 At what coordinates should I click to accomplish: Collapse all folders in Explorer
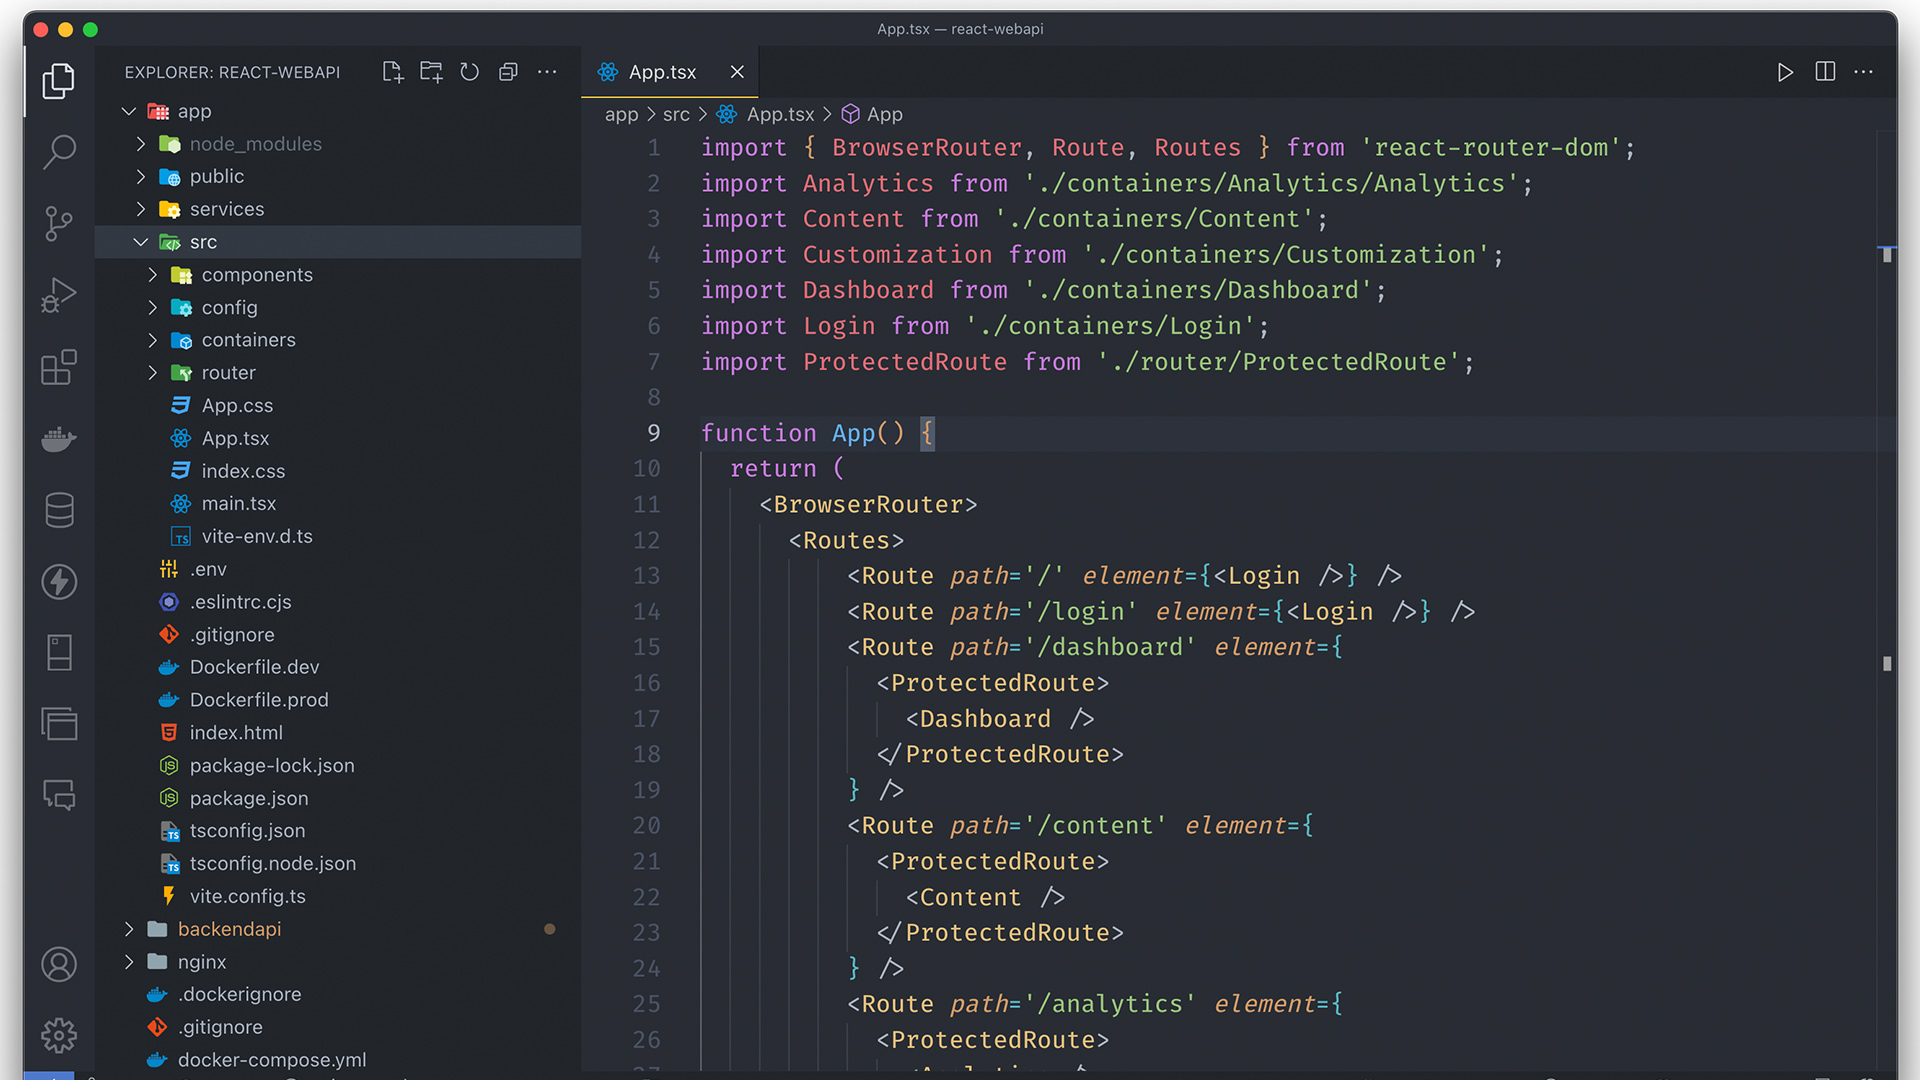click(508, 72)
